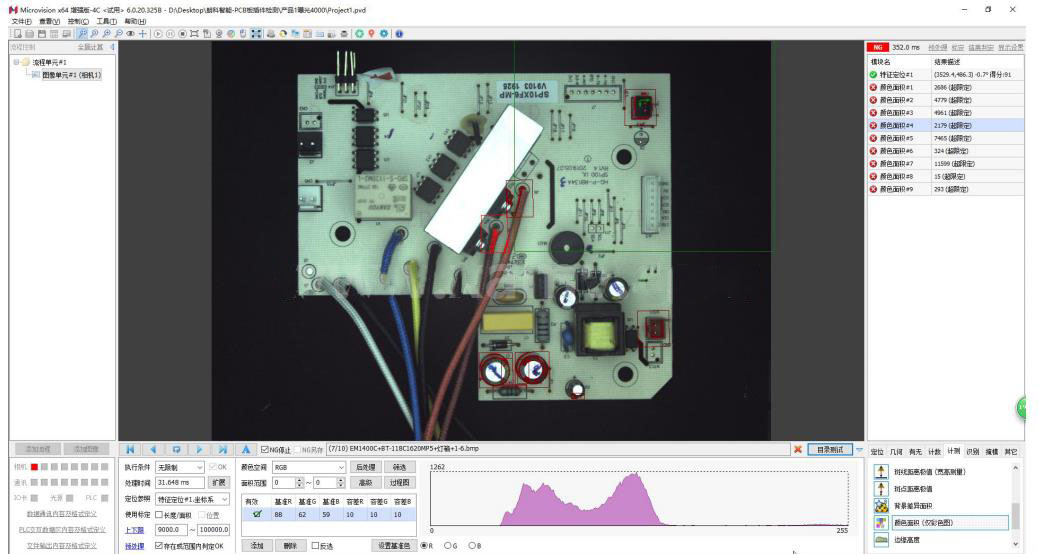Click the stop icon in the toolbar
The width and height of the screenshot is (1038, 554).
point(182,34)
